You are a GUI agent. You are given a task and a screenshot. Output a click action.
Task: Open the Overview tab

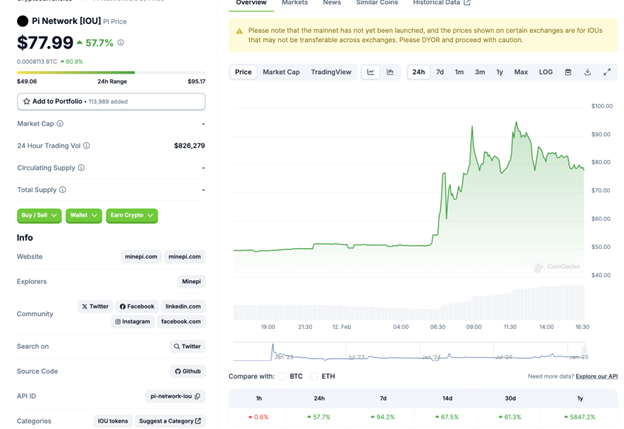[x=251, y=3]
